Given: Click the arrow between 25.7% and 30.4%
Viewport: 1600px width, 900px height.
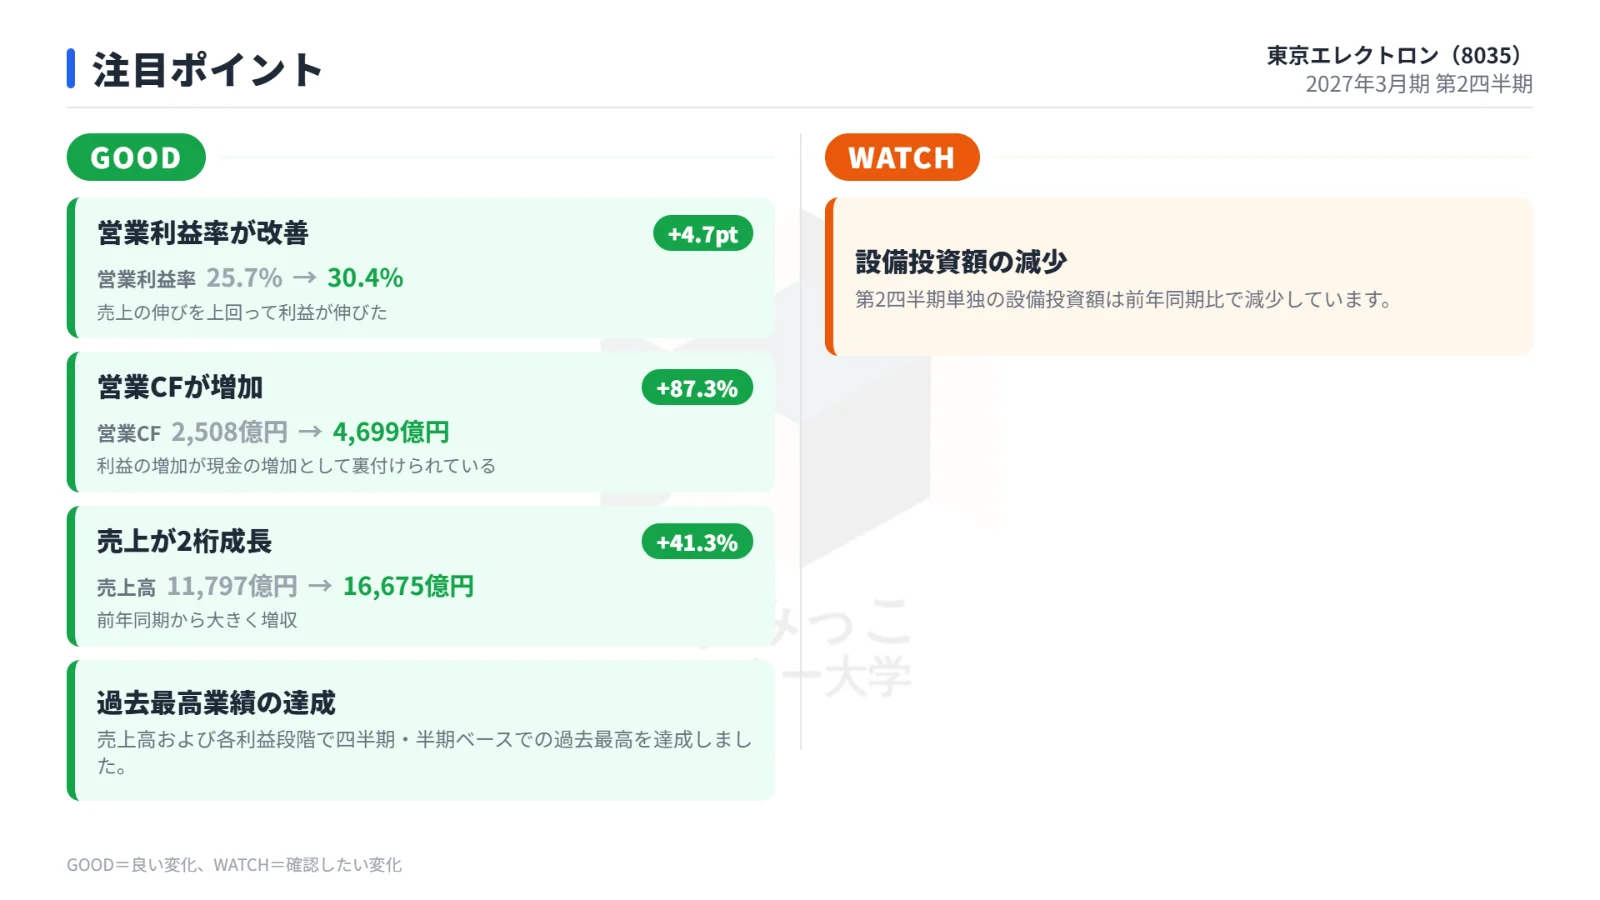Looking at the screenshot, I should click(x=305, y=278).
